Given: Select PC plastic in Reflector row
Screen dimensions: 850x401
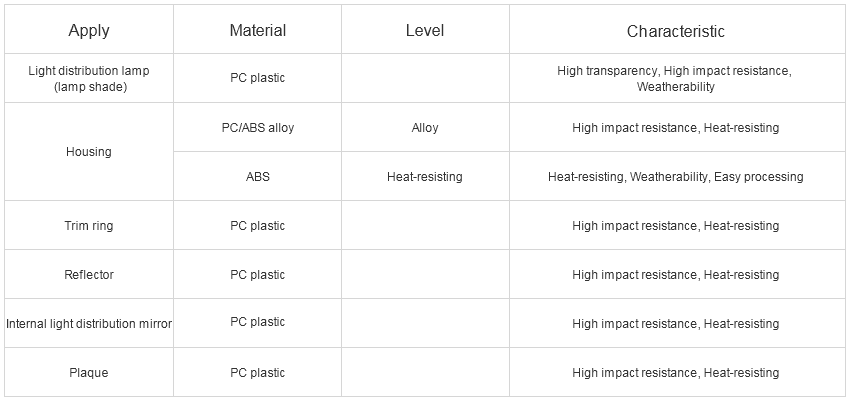Looking at the screenshot, I should (x=257, y=275).
